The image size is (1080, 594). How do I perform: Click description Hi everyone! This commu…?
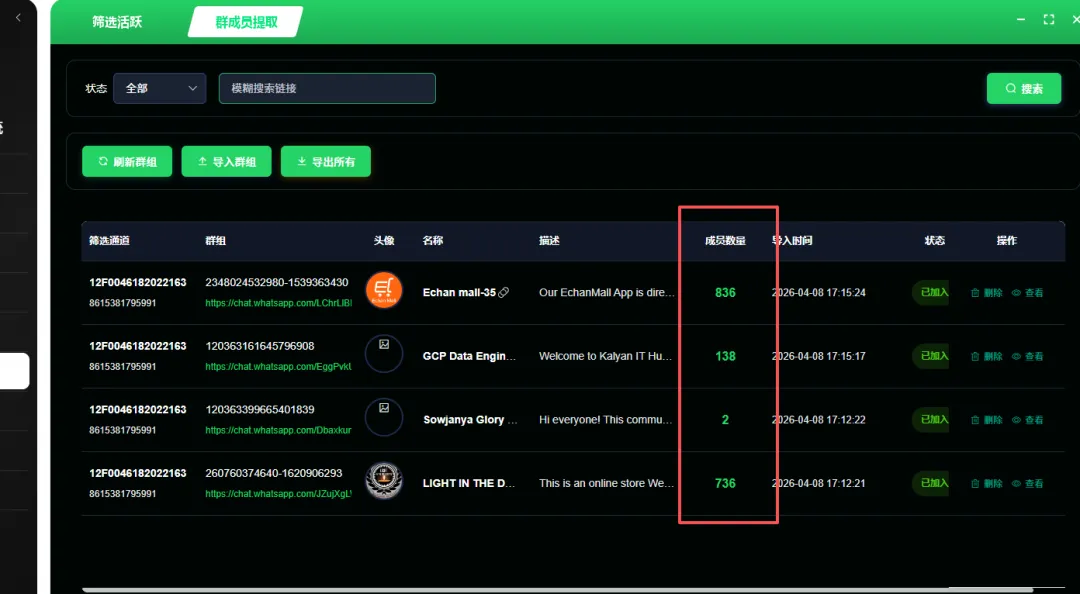tap(605, 420)
